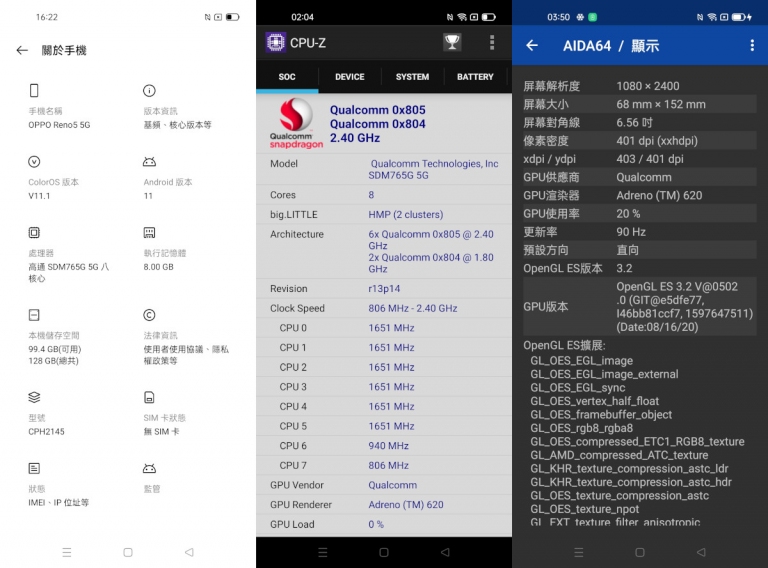The width and height of the screenshot is (768, 568).
Task: Tap the RAM memory icon
Action: (149, 233)
